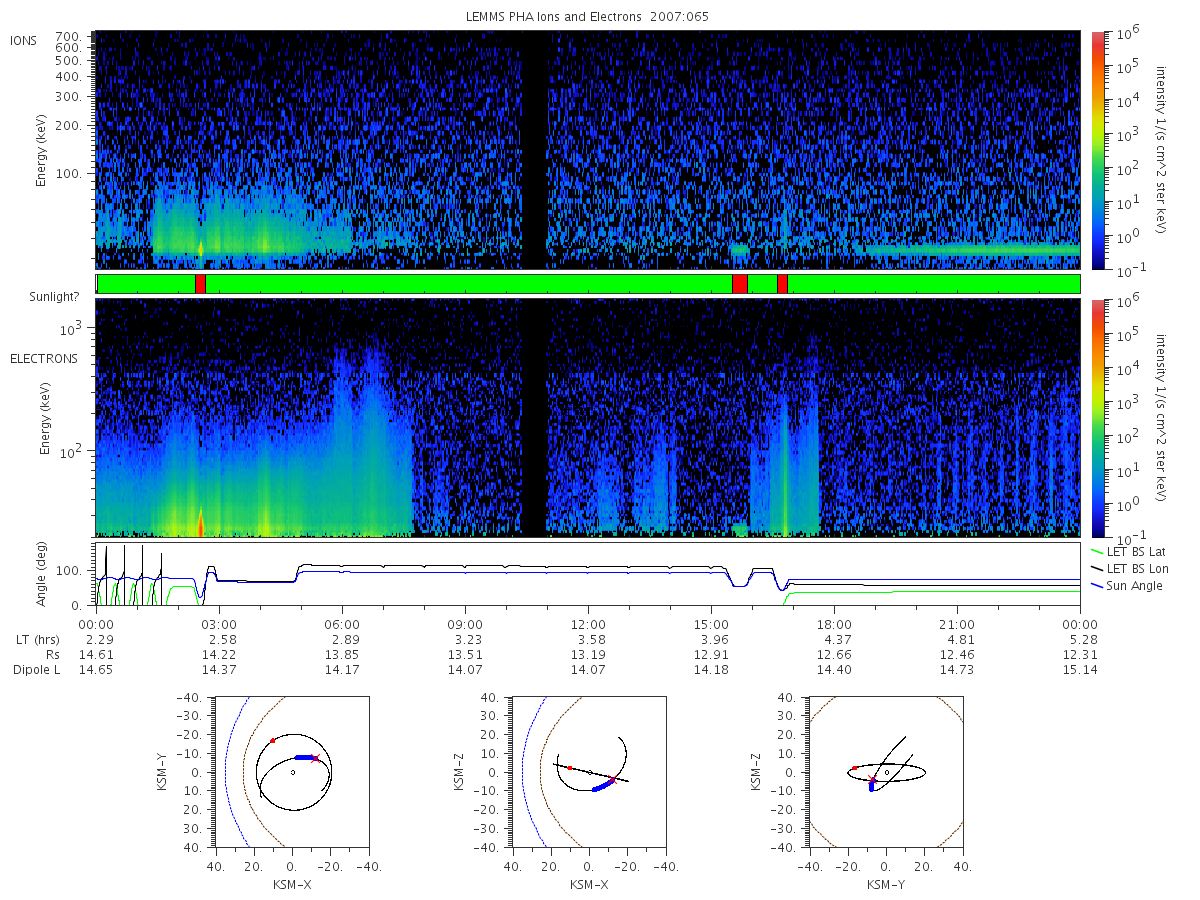This screenshot has width=1200, height=900.
Task: Click the Dipole L row label
Action: pyautogui.click(x=36, y=670)
